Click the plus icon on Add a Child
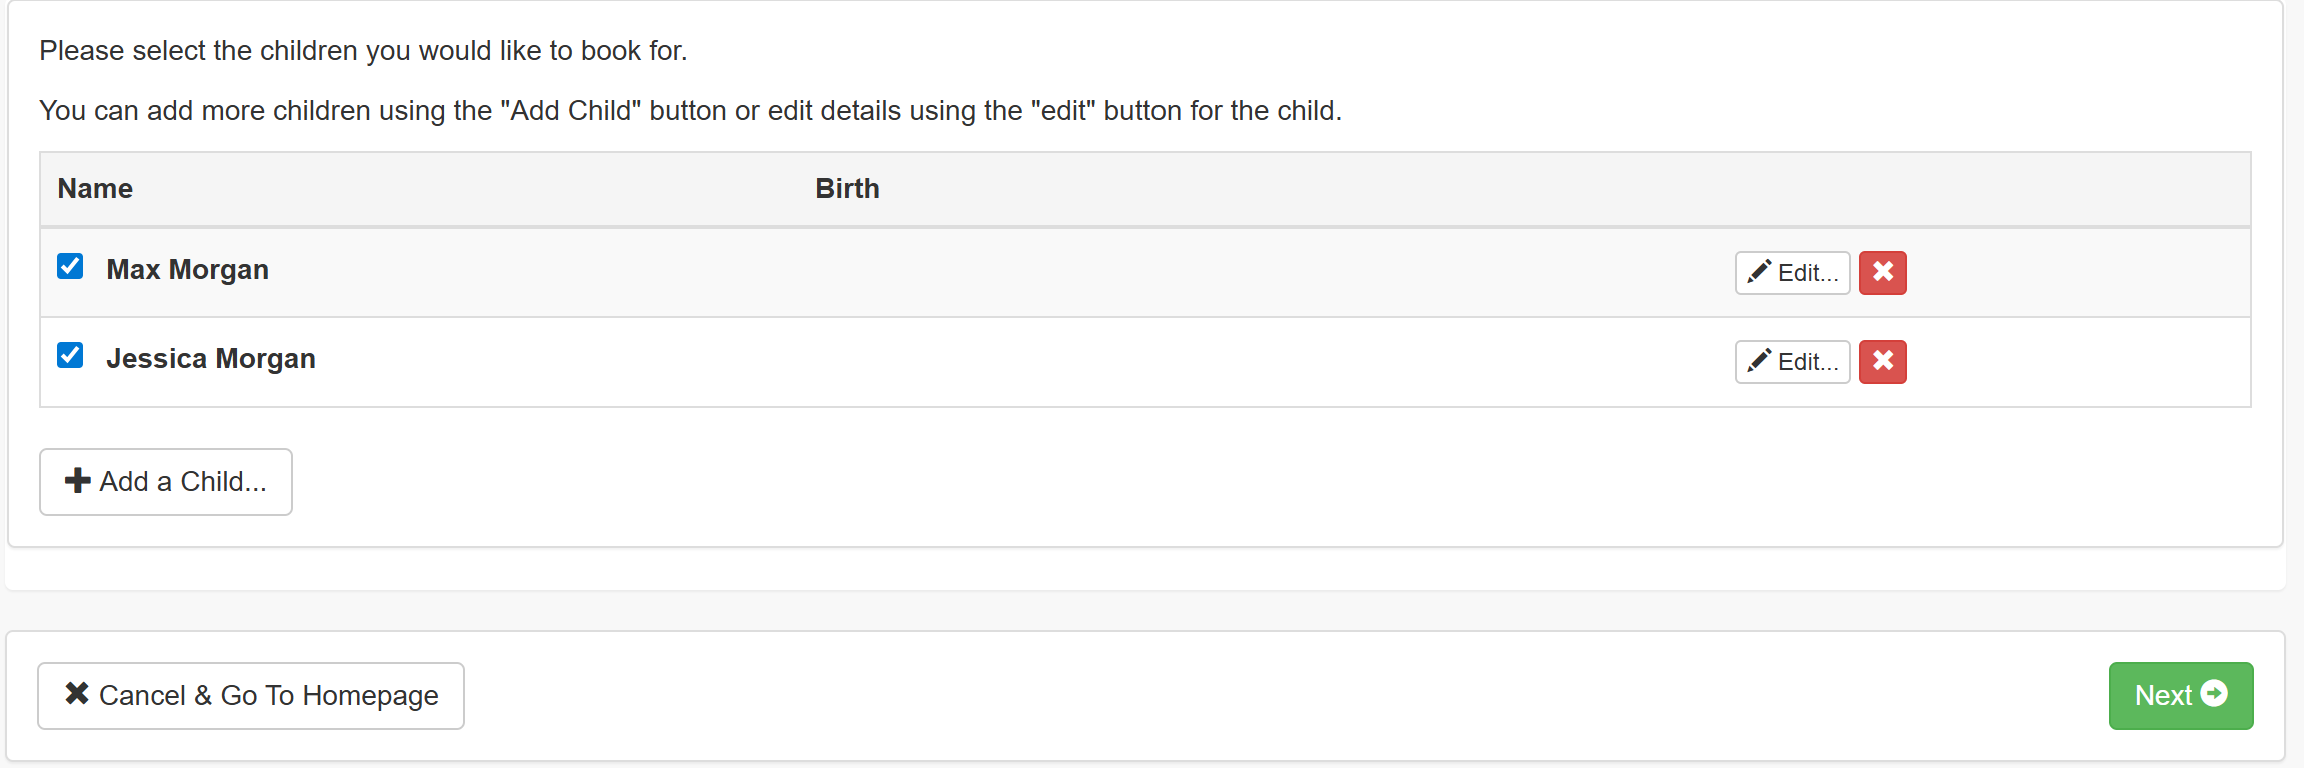This screenshot has height=768, width=2304. (x=77, y=481)
